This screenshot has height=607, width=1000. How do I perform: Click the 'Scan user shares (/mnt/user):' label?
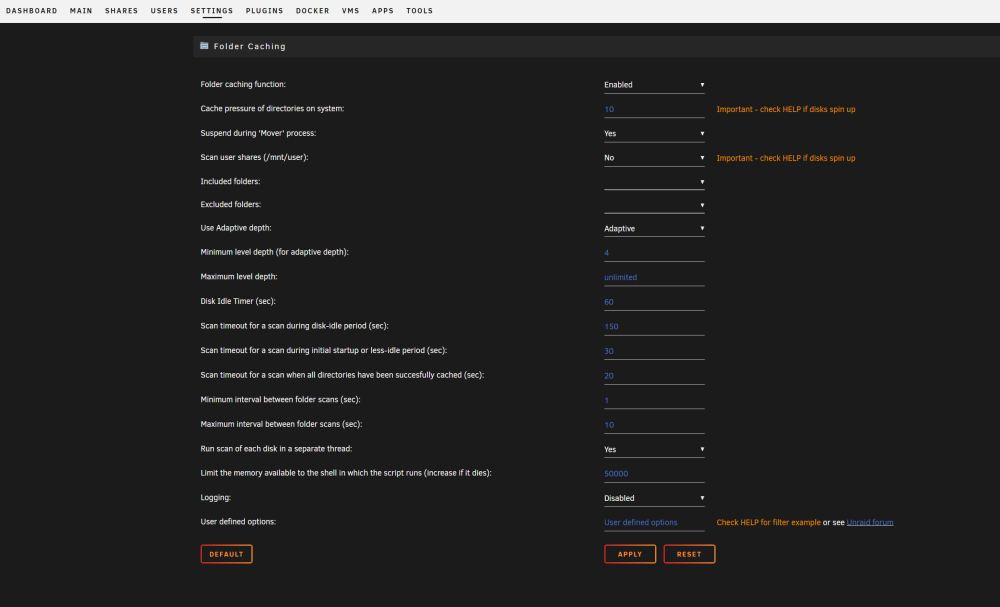point(254,157)
